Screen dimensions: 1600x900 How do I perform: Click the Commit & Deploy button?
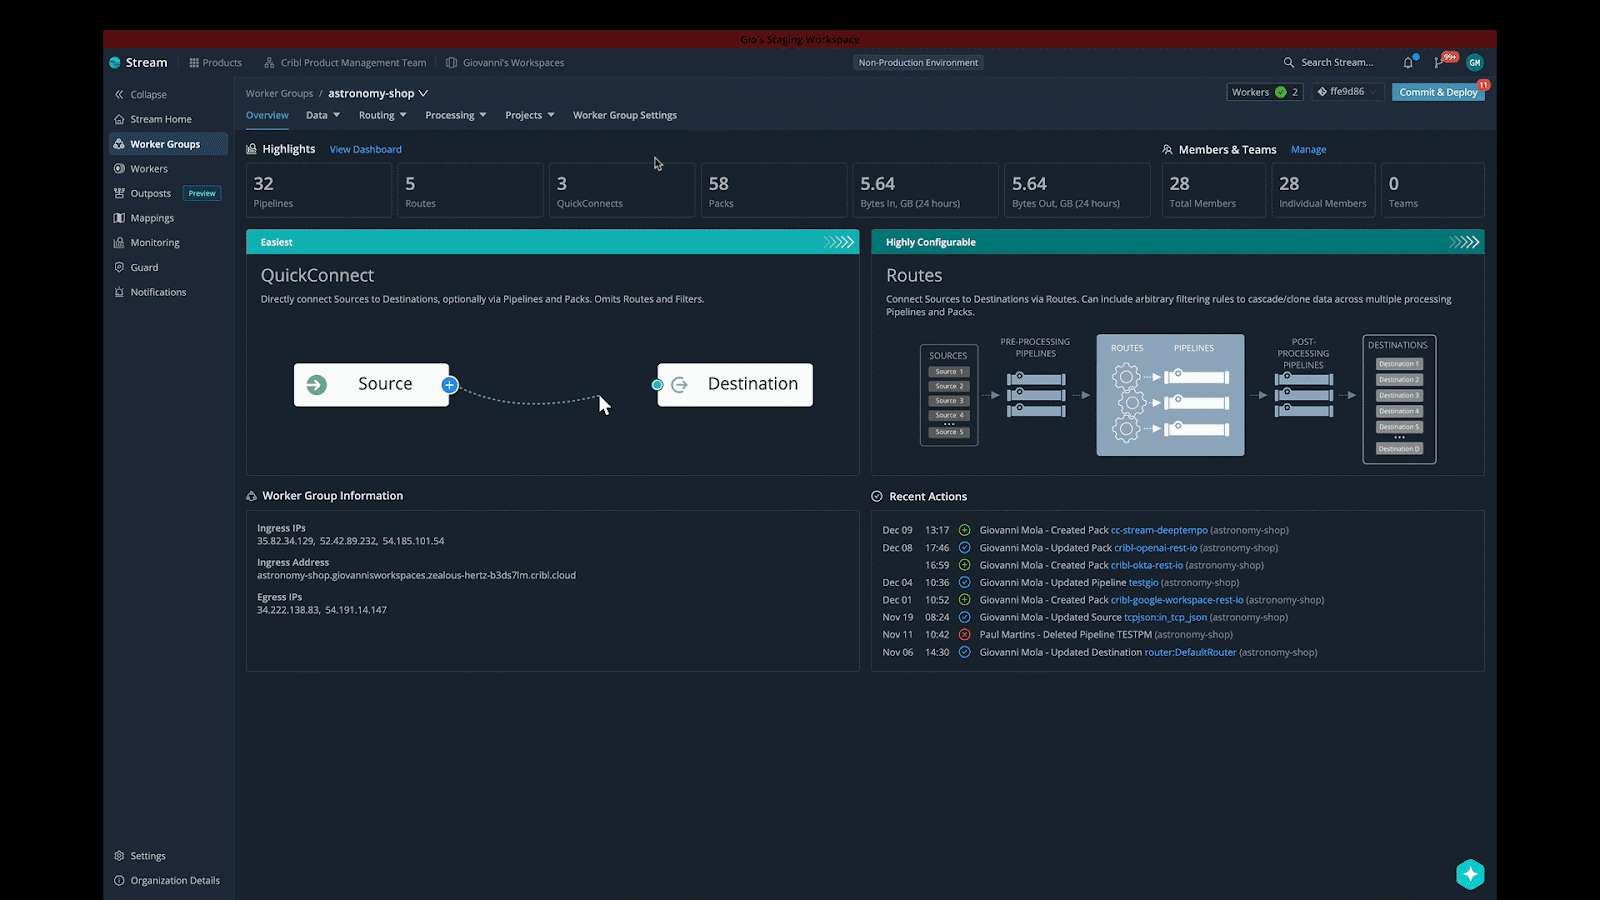pyautogui.click(x=1437, y=92)
